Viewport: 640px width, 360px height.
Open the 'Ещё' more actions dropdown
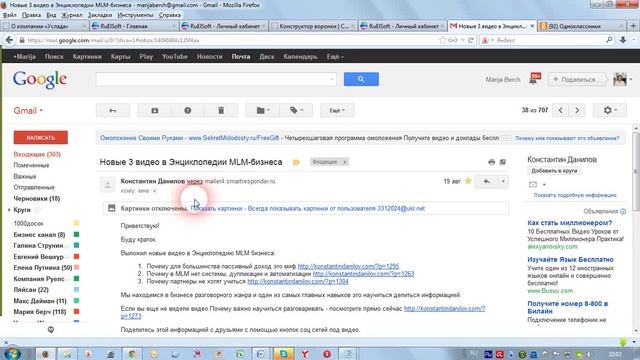(337, 111)
